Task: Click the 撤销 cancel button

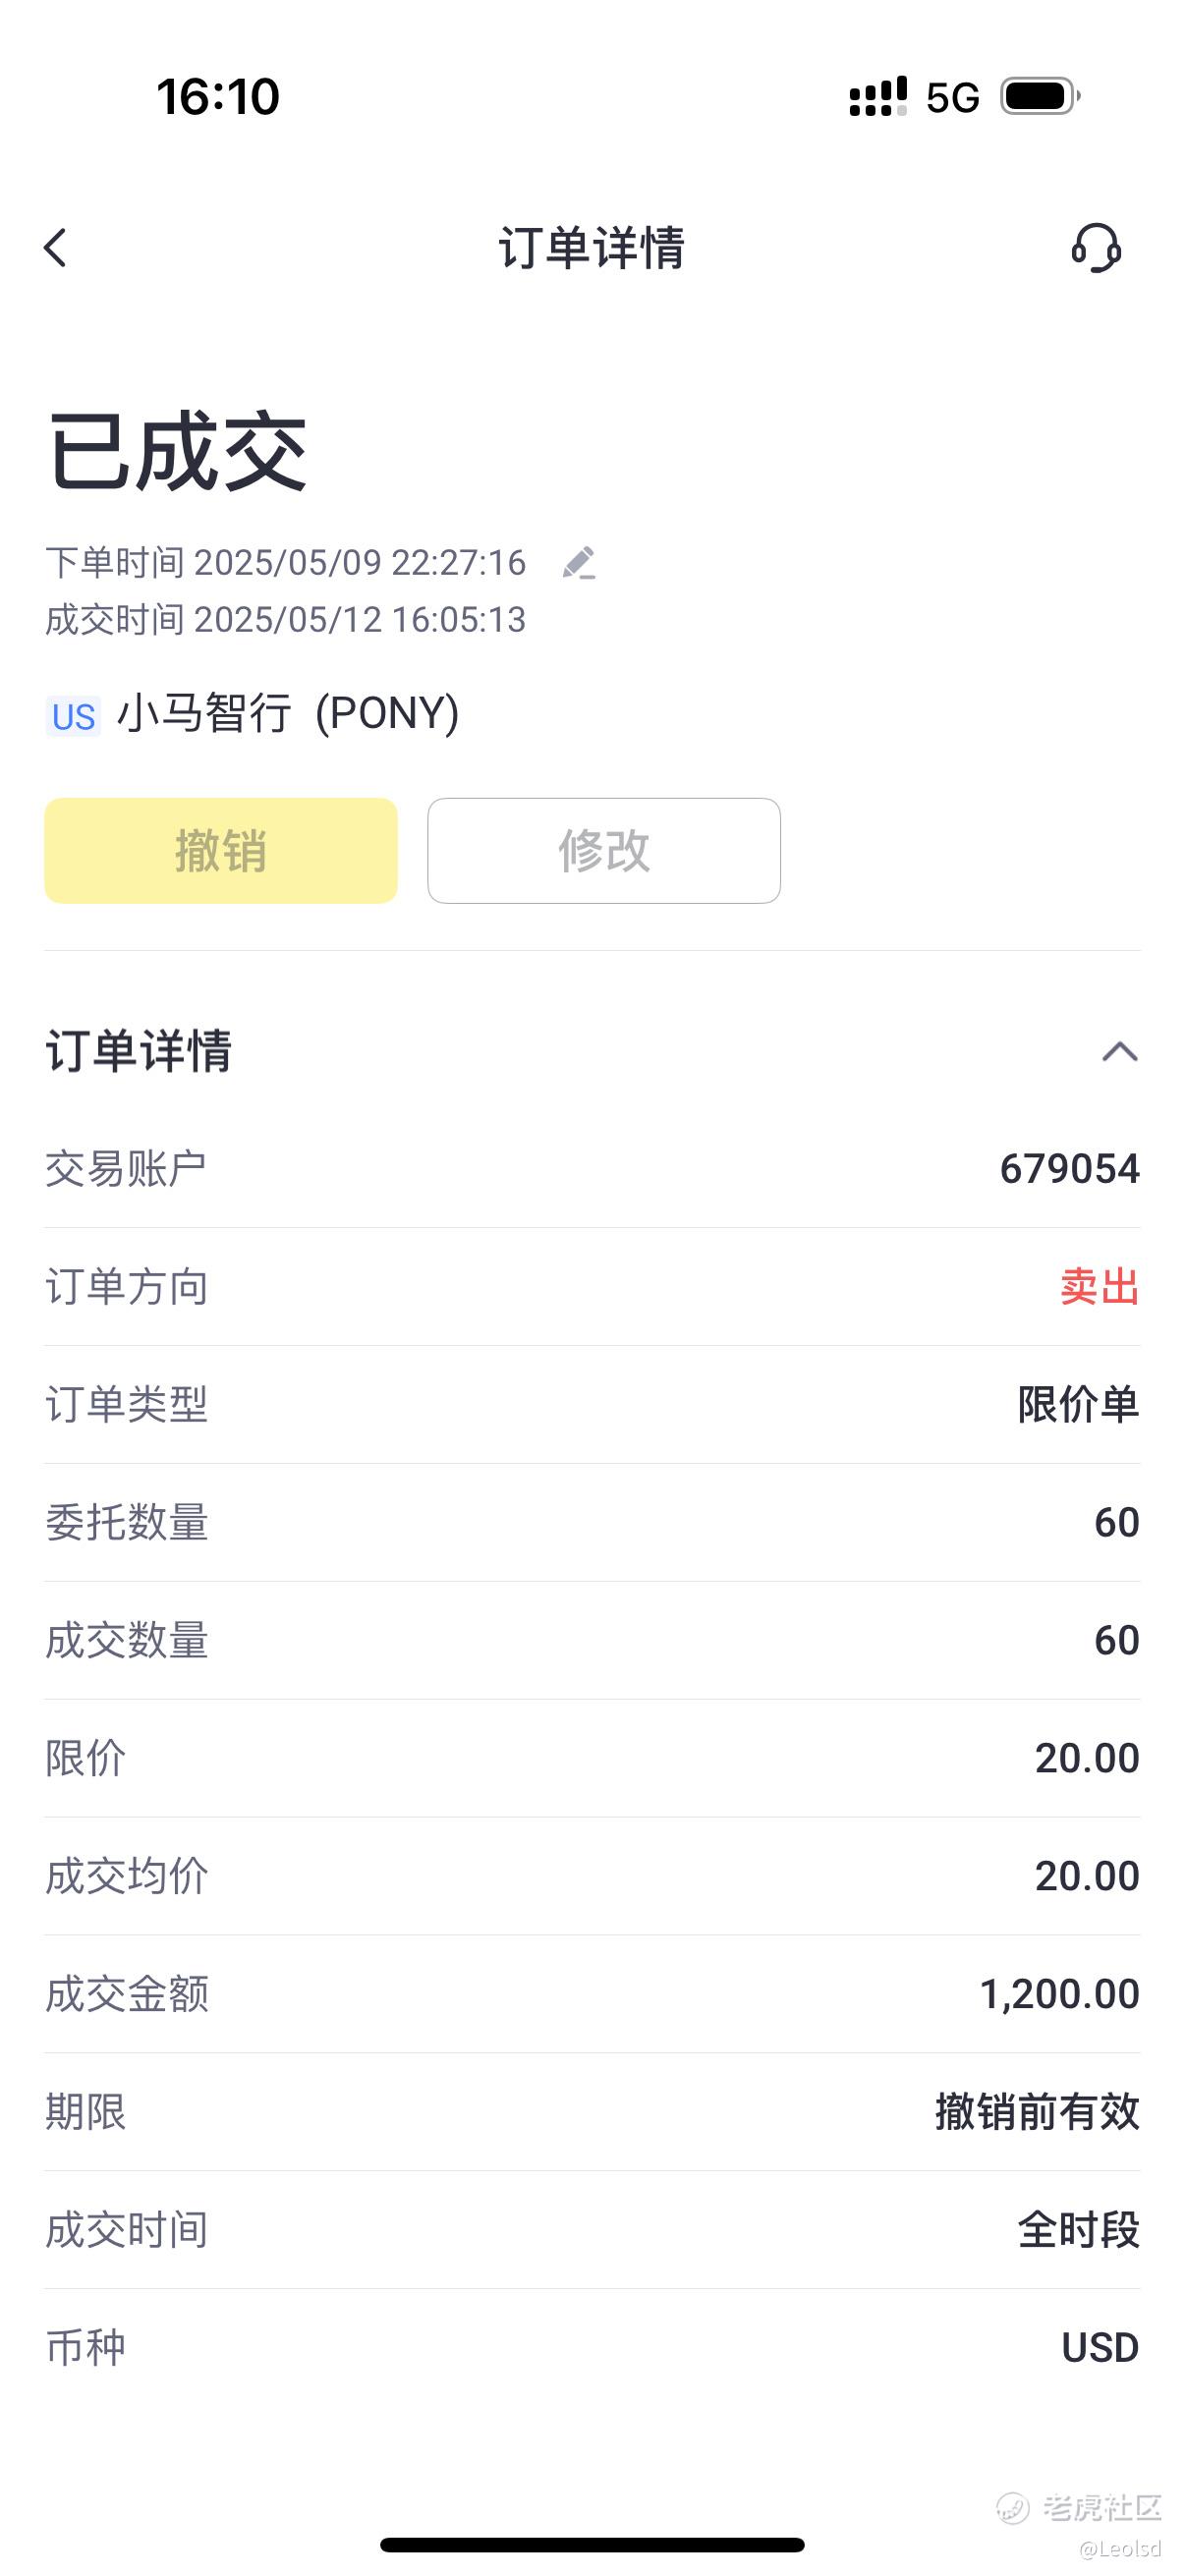Action: tap(221, 851)
